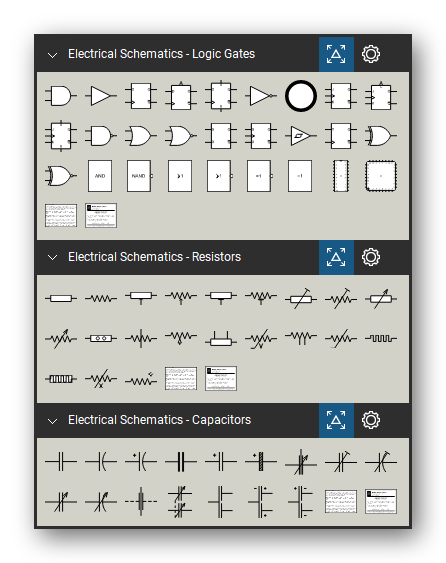Select the rectangular resistor with two upward leads

click(x=221, y=339)
